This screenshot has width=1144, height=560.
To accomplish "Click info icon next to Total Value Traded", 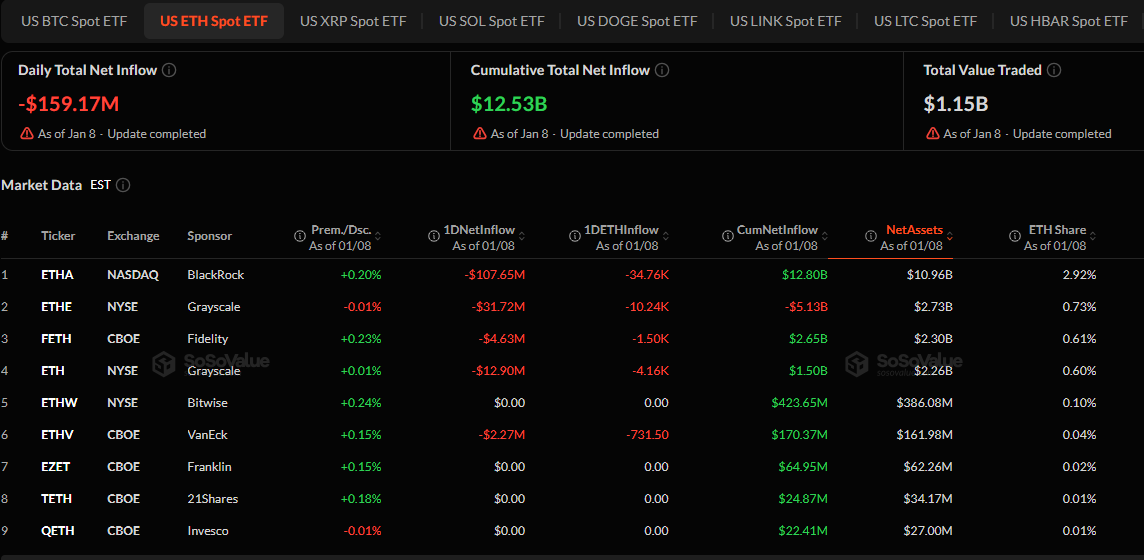I will coord(1054,70).
